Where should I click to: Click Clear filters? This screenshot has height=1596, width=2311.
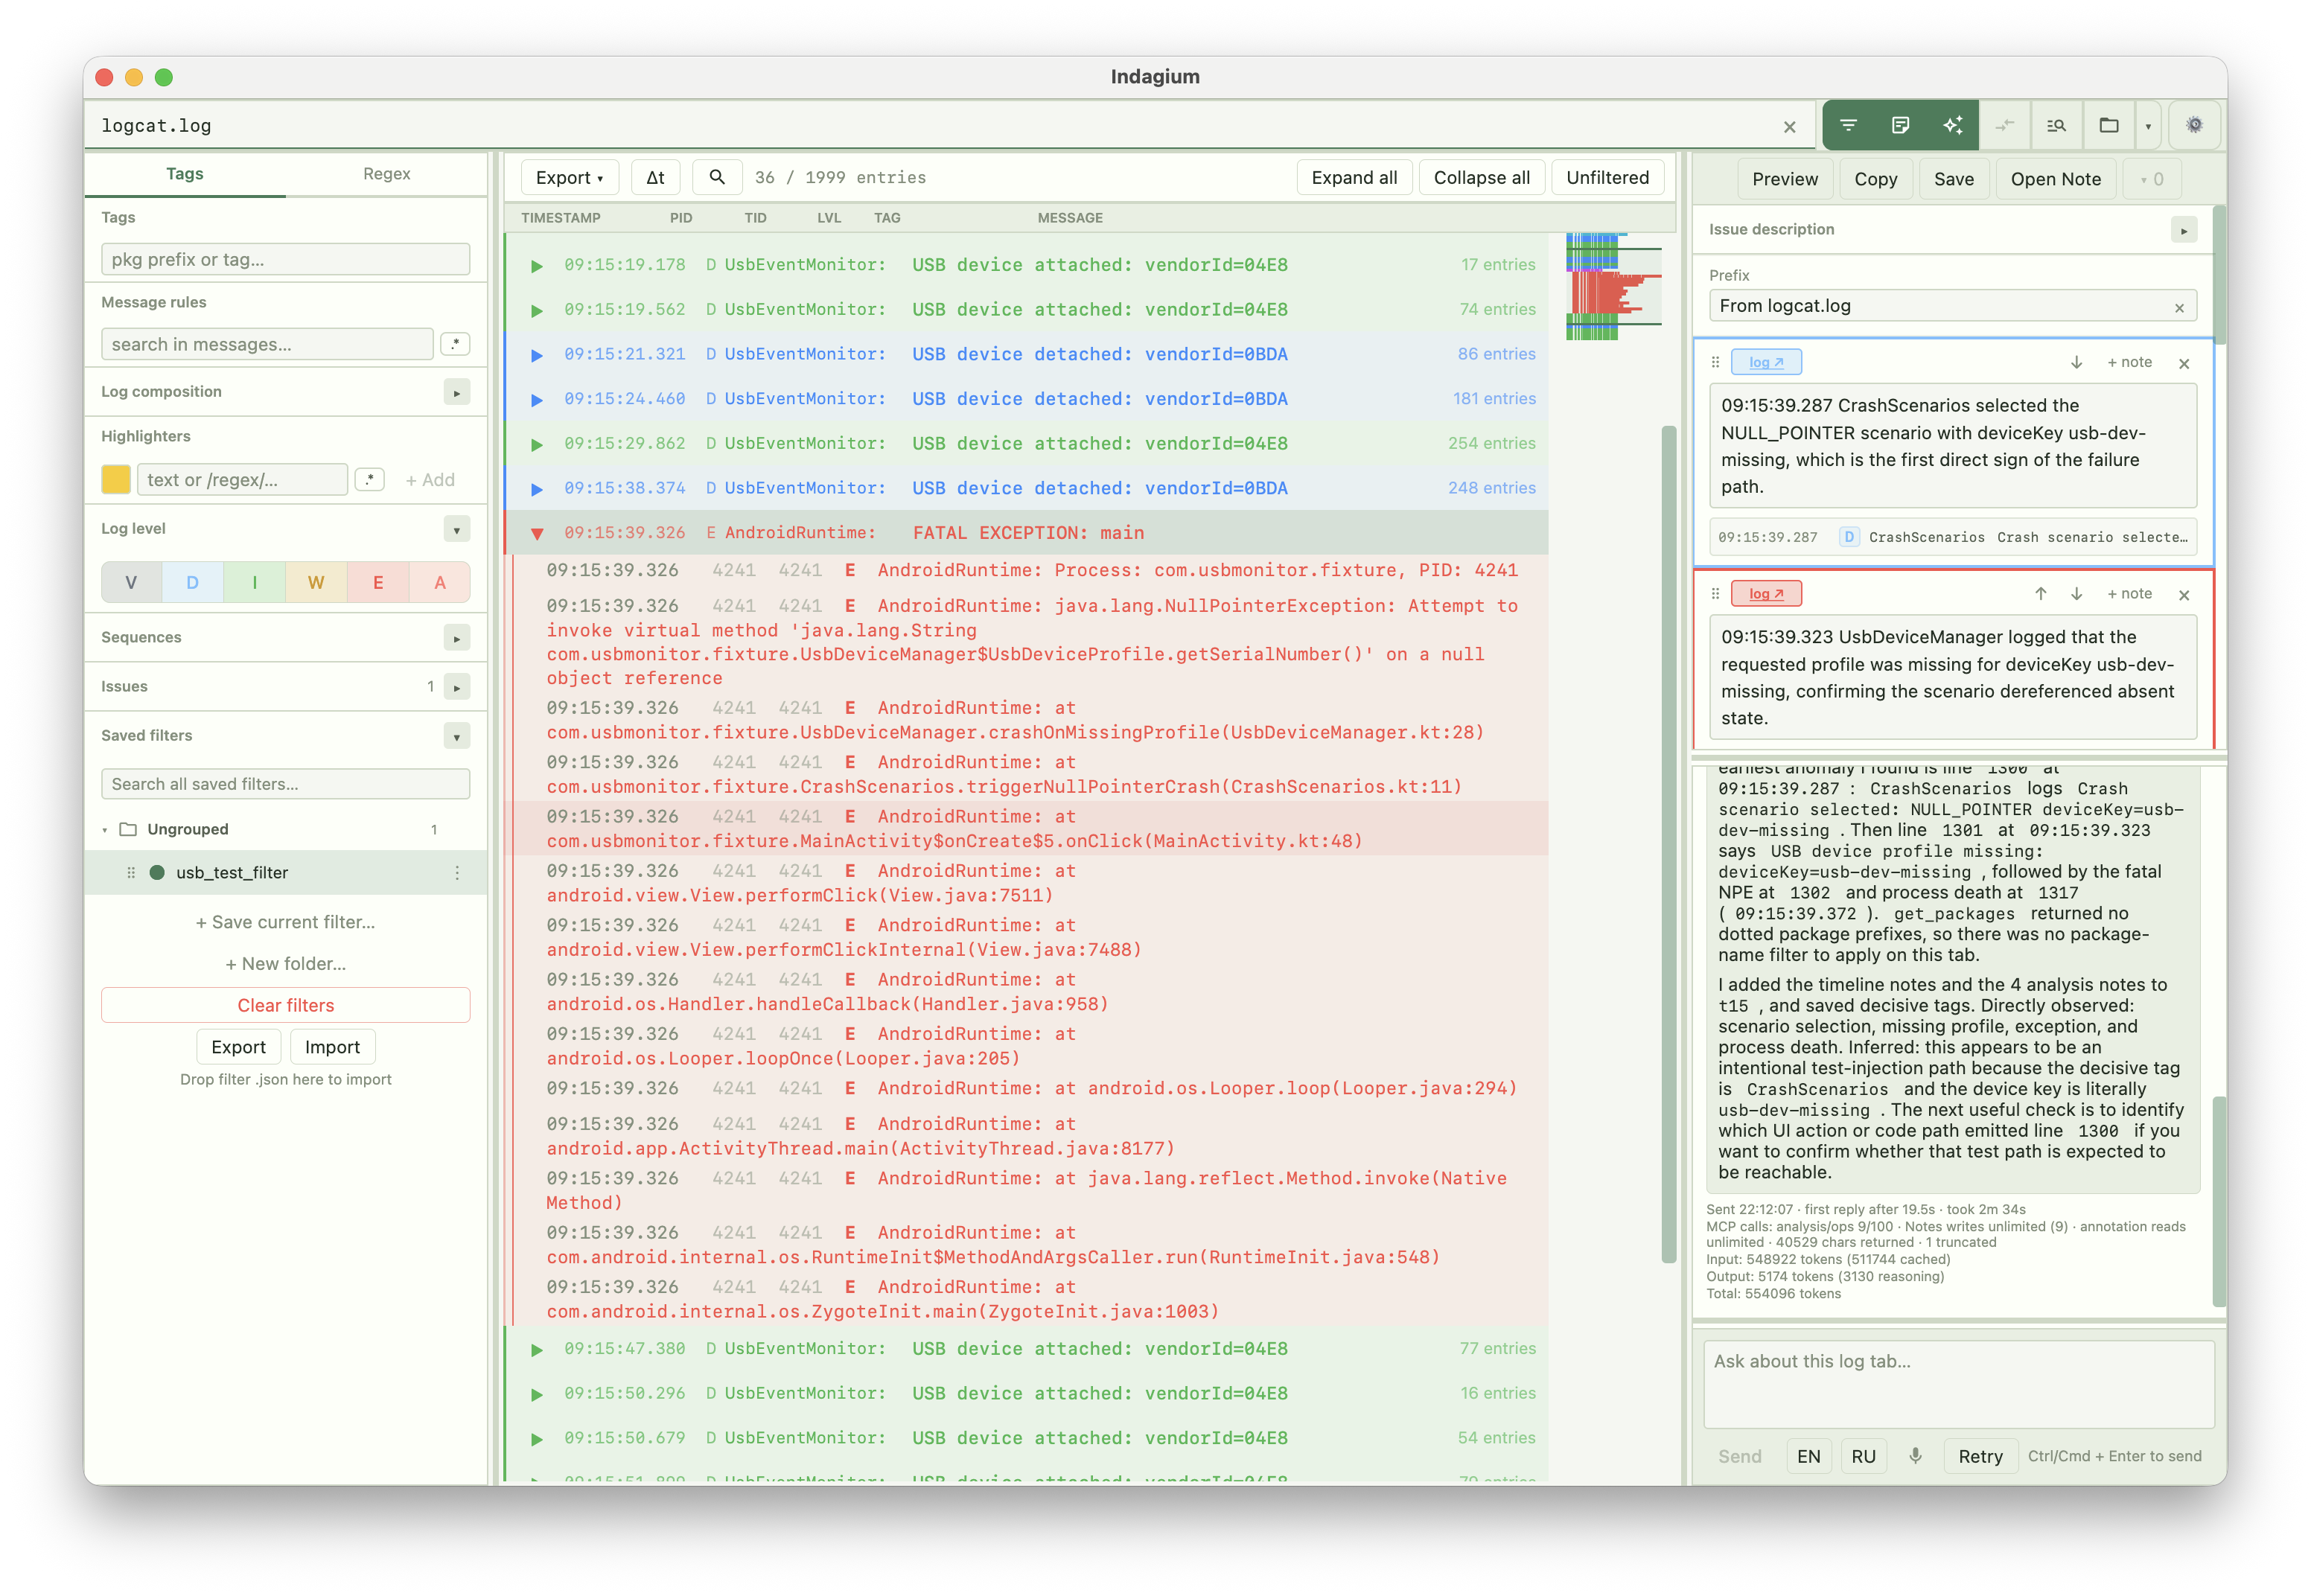pos(285,1005)
